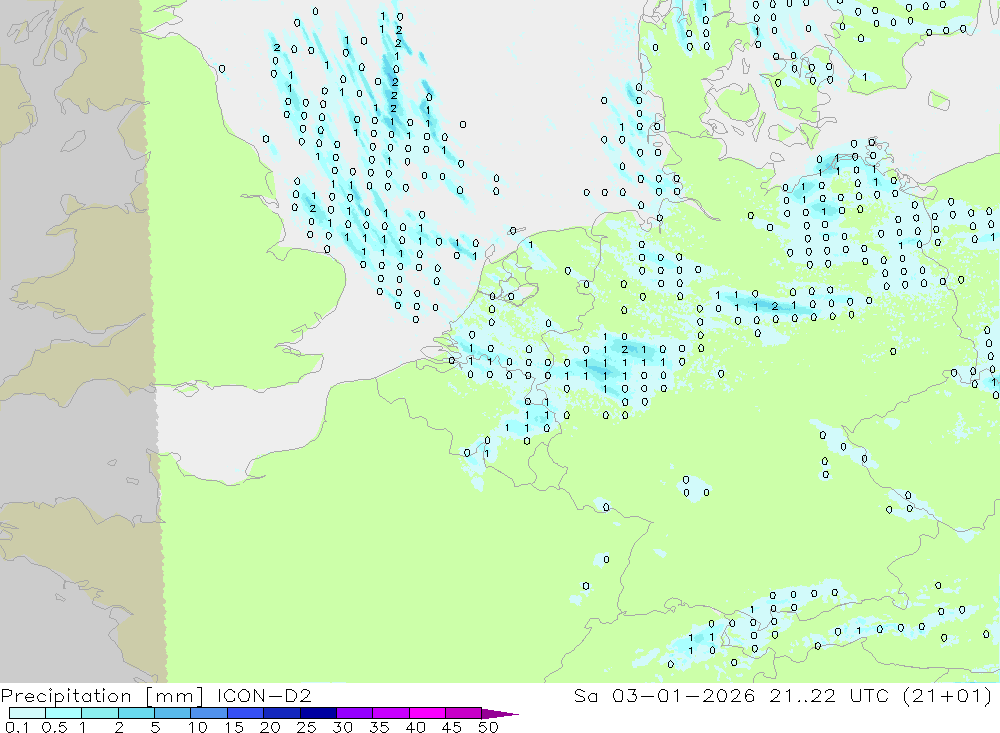Click the '40' legend scale value
This screenshot has width=1000, height=733.
click(415, 727)
